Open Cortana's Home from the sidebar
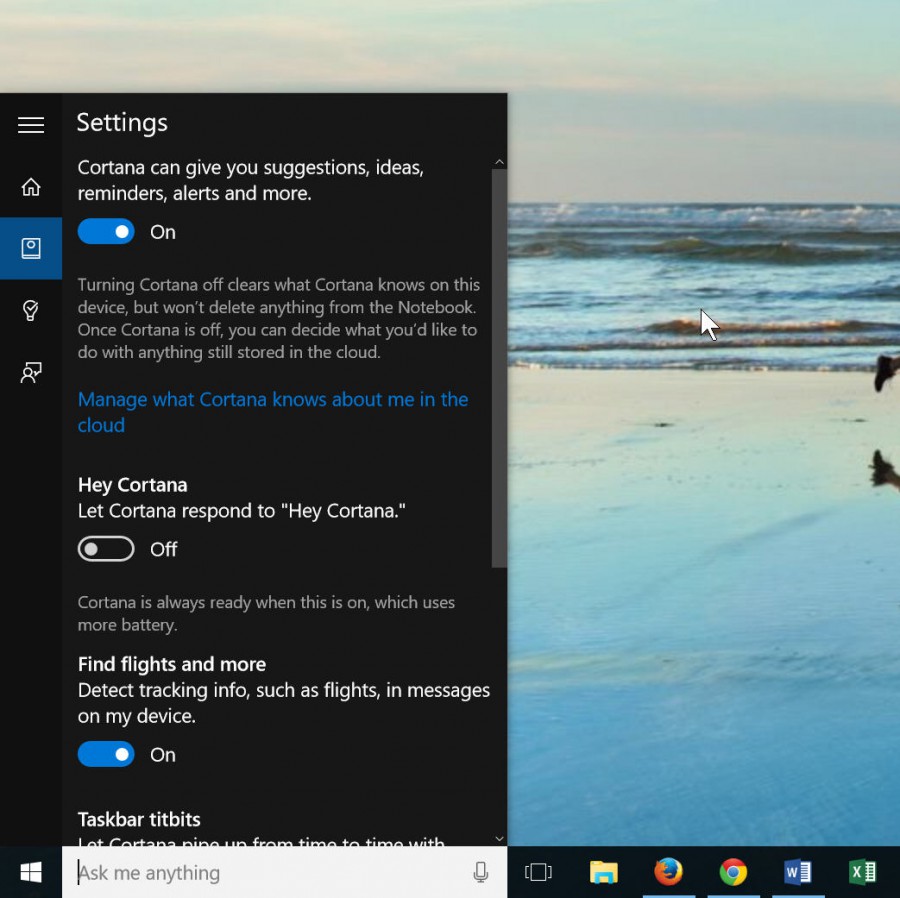The image size is (900, 898). click(x=30, y=186)
